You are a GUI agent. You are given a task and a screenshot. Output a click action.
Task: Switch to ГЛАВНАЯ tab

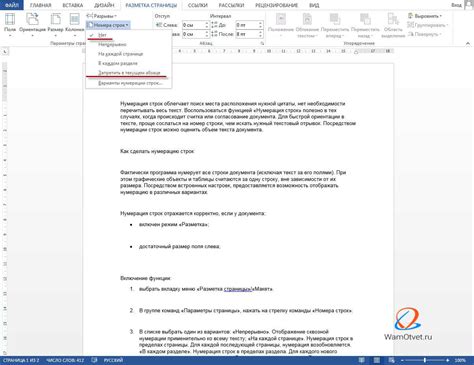pos(40,5)
